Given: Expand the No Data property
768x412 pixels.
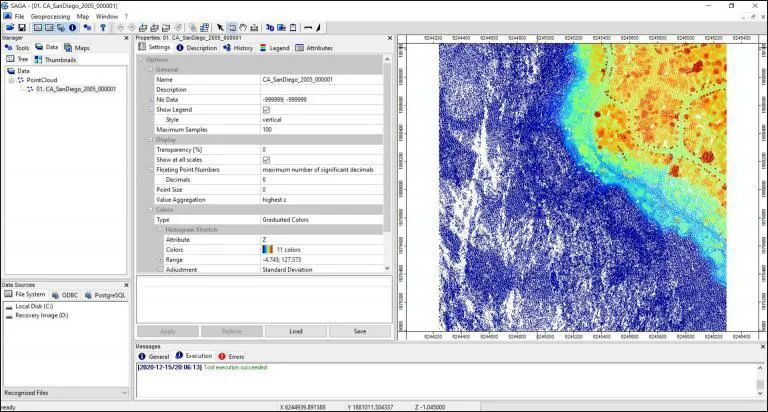Looking at the screenshot, I should (151, 99).
